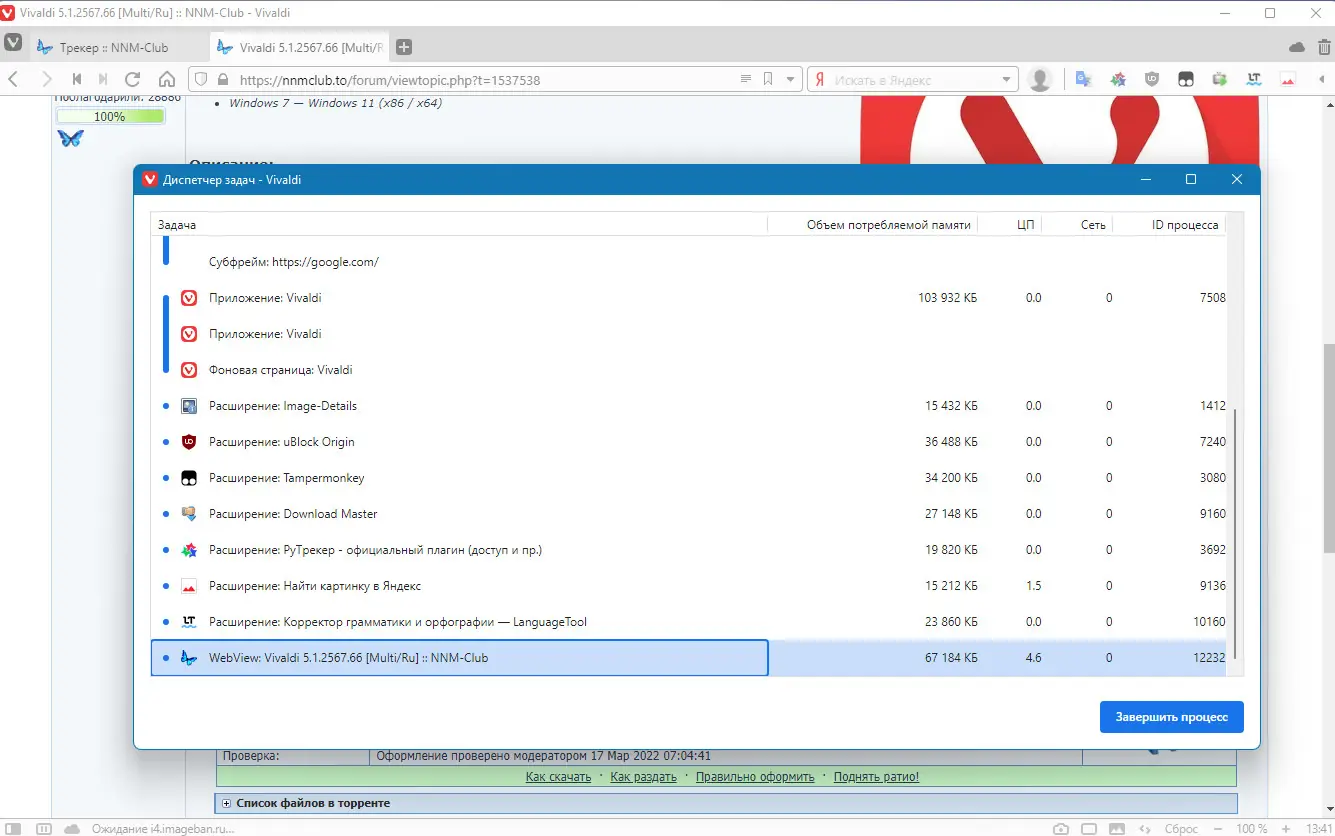Open the address bar history dropdown
1335x836 pixels.
[x=790, y=80]
